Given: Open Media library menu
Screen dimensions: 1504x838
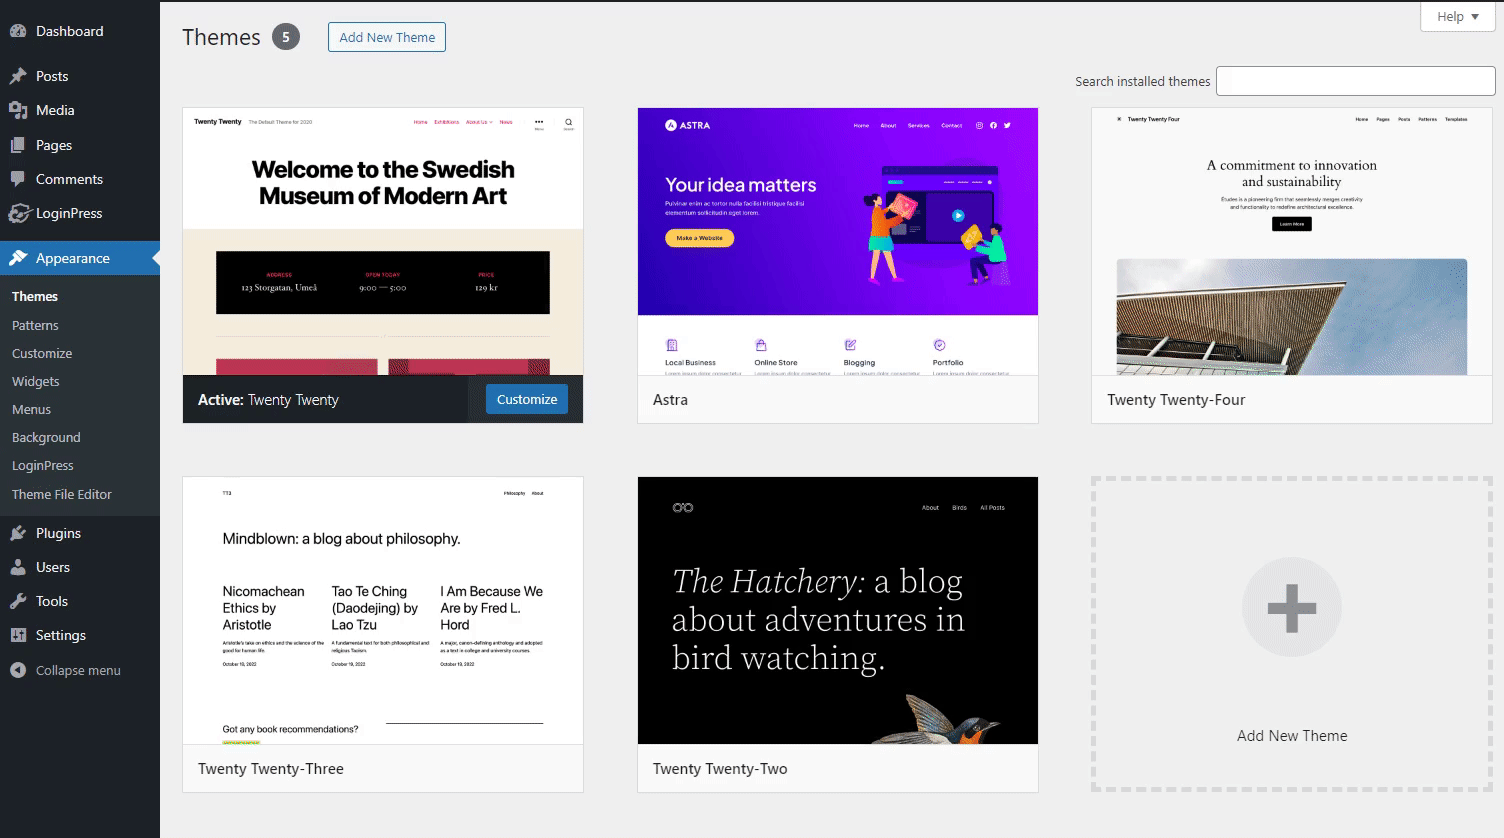Looking at the screenshot, I should click(x=80, y=110).
